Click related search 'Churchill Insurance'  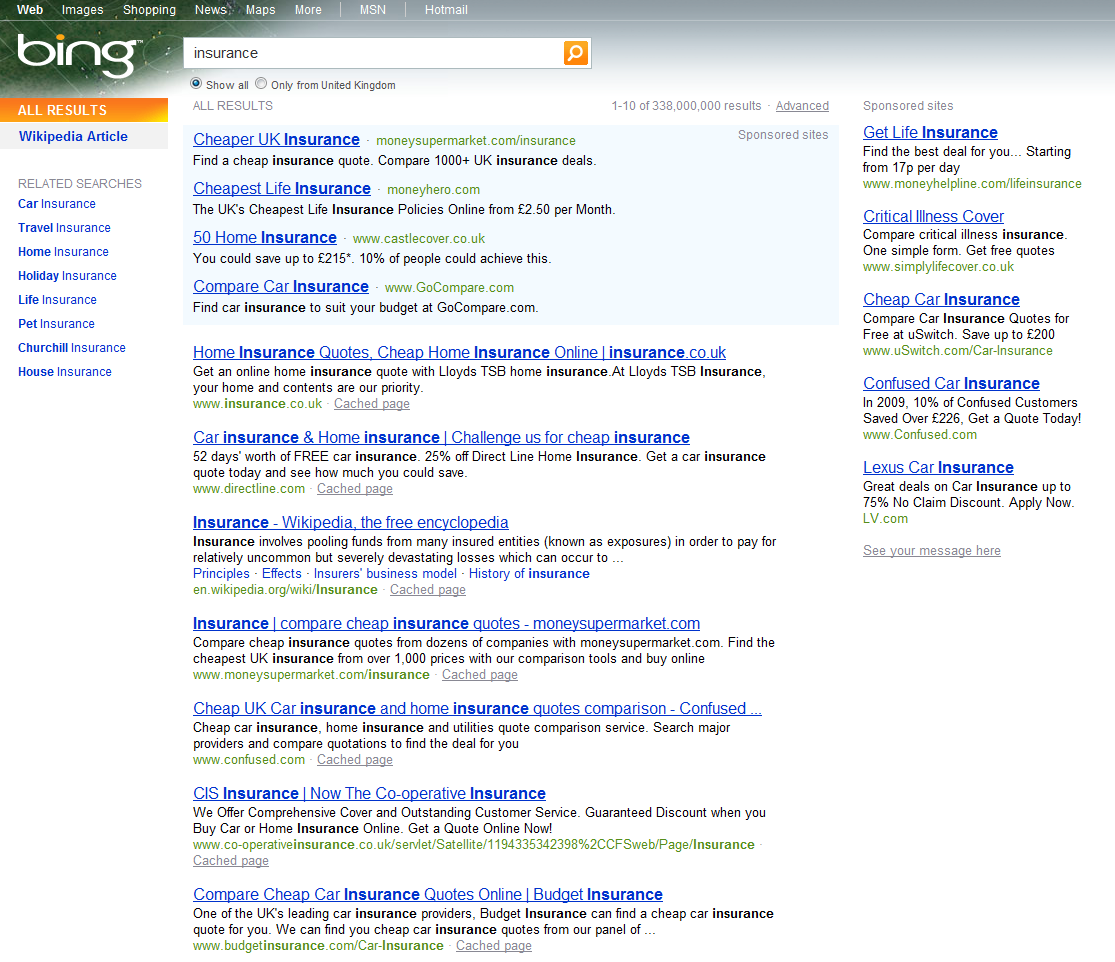72,348
